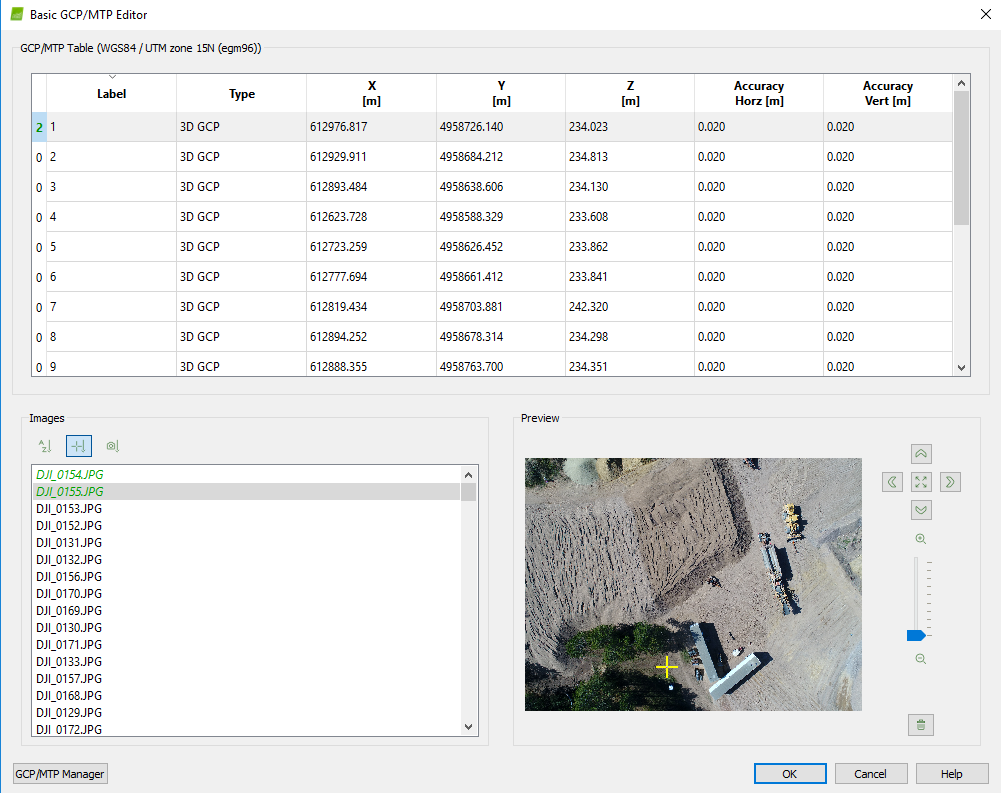The image size is (1001, 793).
Task: Pan preview down with the down-arrow icon
Action: click(921, 510)
